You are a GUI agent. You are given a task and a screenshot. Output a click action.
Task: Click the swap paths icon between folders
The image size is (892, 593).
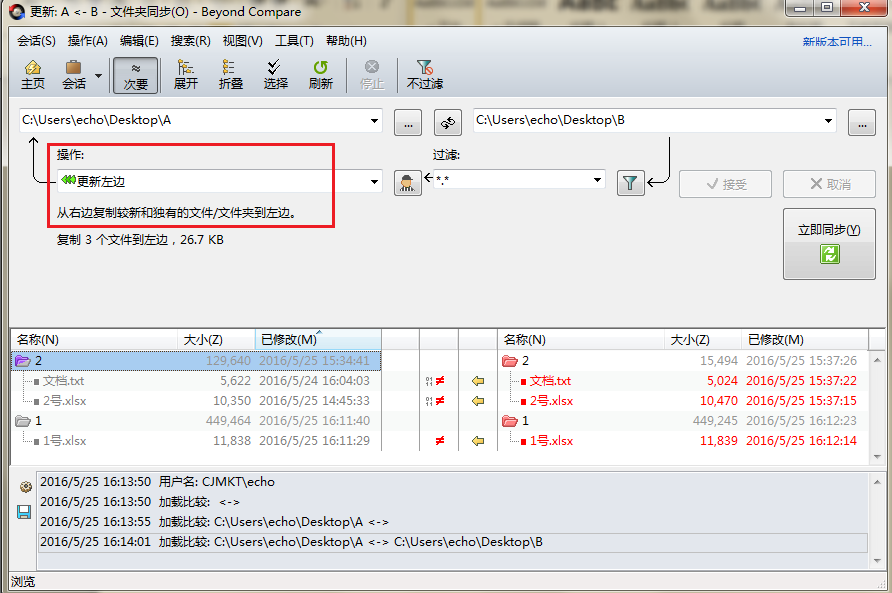pyautogui.click(x=447, y=122)
